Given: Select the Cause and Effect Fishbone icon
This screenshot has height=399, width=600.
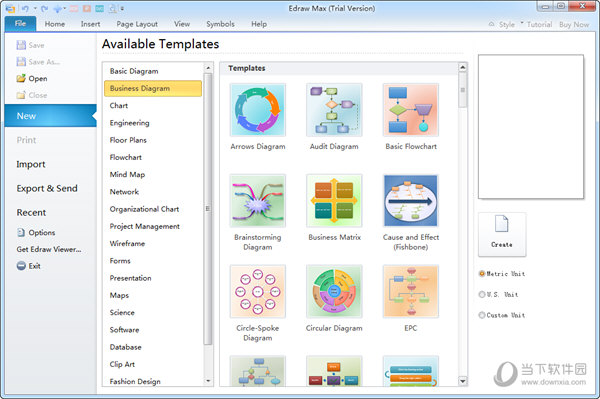Looking at the screenshot, I should click(x=411, y=201).
